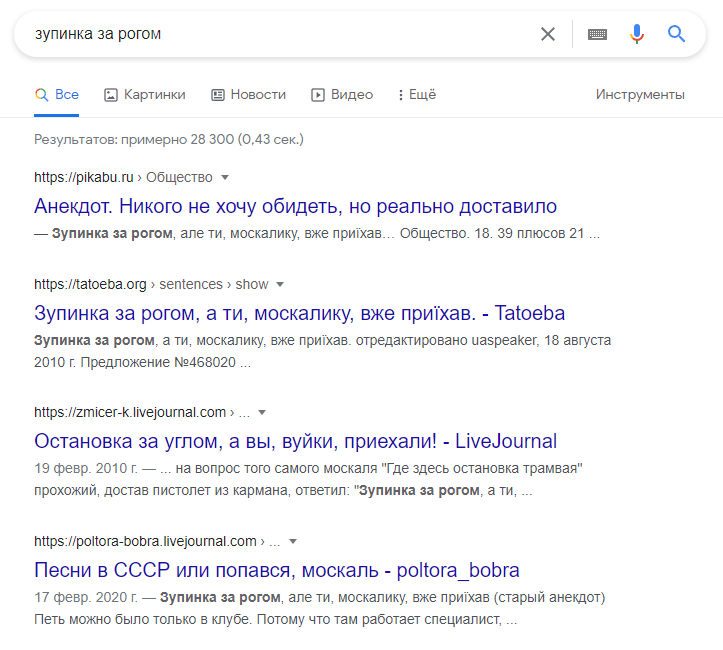Expand dropdown arrow next to poltora-bobra.livejournal.com result
The image size is (723, 650).
coord(293,541)
